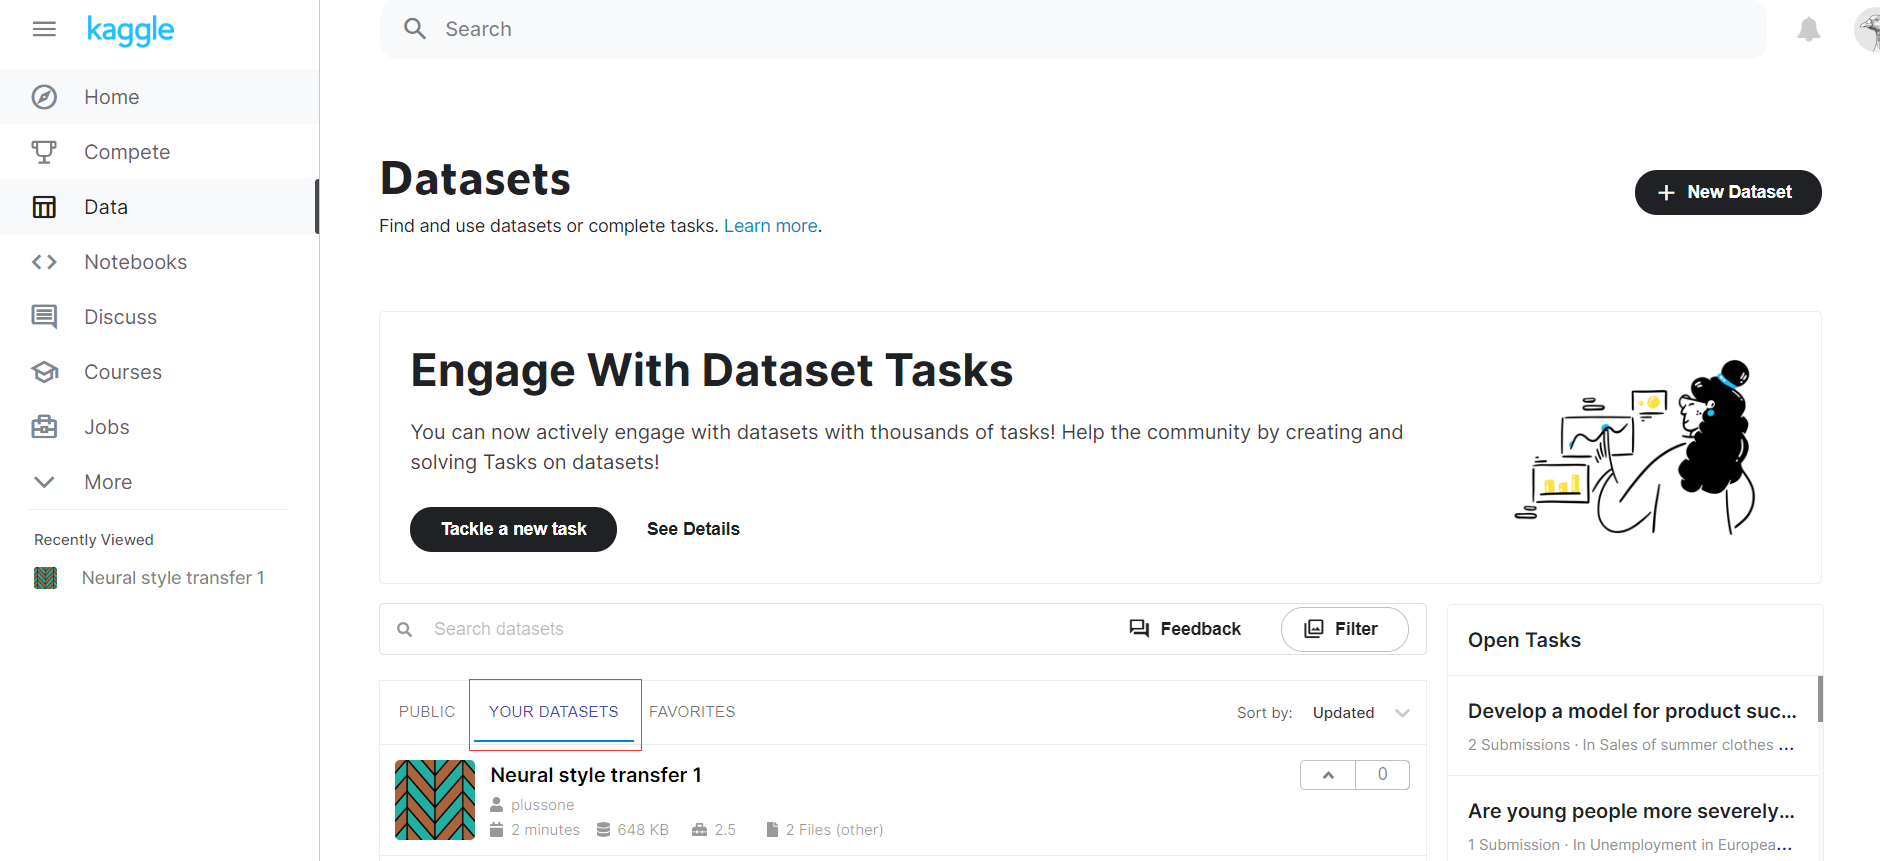Image resolution: width=1880 pixels, height=861 pixels.
Task: Click the Discuss comment icon
Action: [x=44, y=317]
